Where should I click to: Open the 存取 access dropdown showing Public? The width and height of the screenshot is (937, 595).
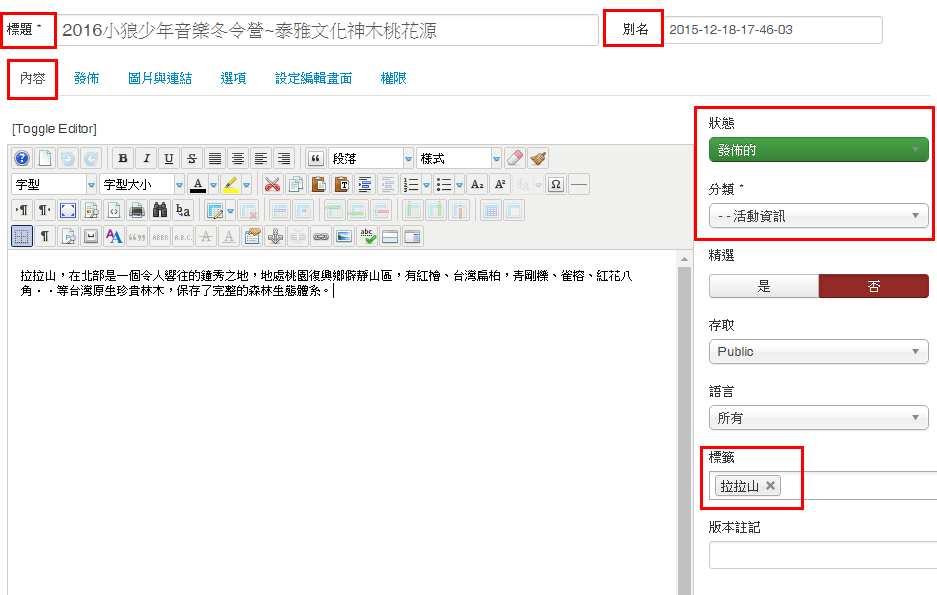[x=818, y=352]
